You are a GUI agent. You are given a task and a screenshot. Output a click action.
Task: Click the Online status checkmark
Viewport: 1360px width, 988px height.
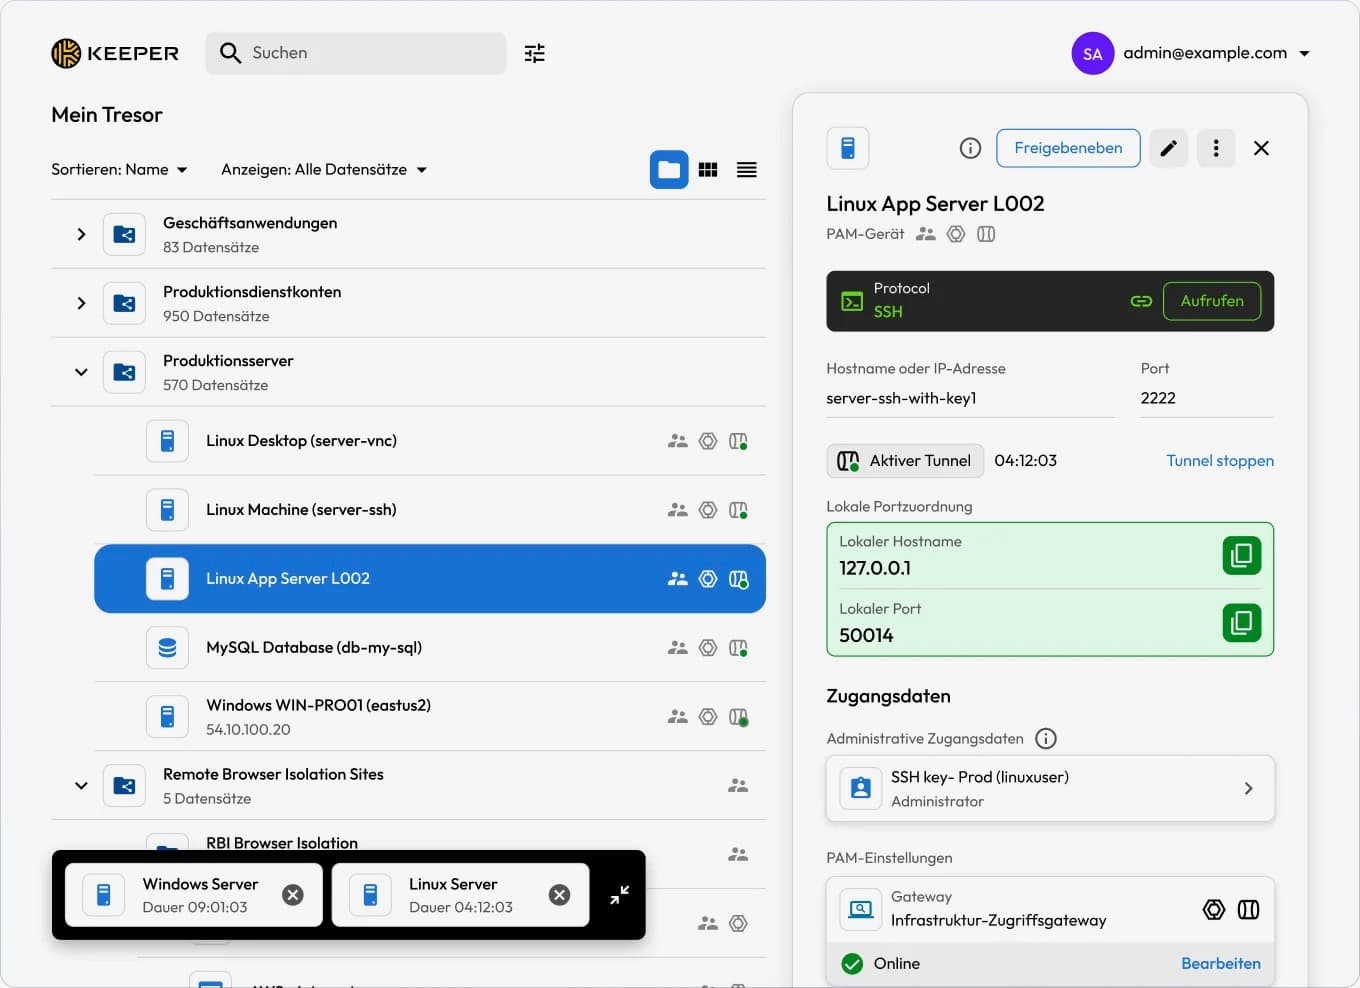tap(852, 964)
